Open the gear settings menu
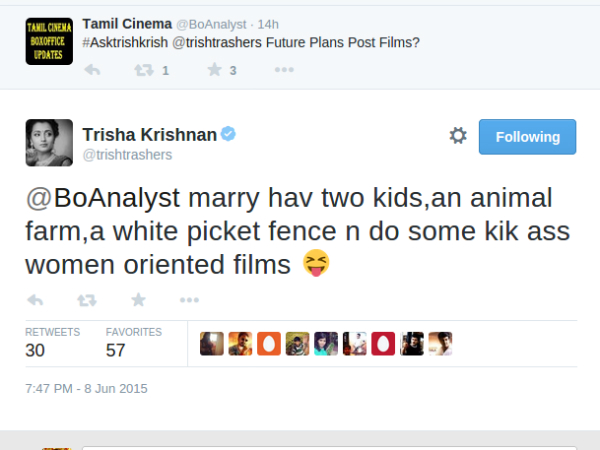 click(458, 136)
